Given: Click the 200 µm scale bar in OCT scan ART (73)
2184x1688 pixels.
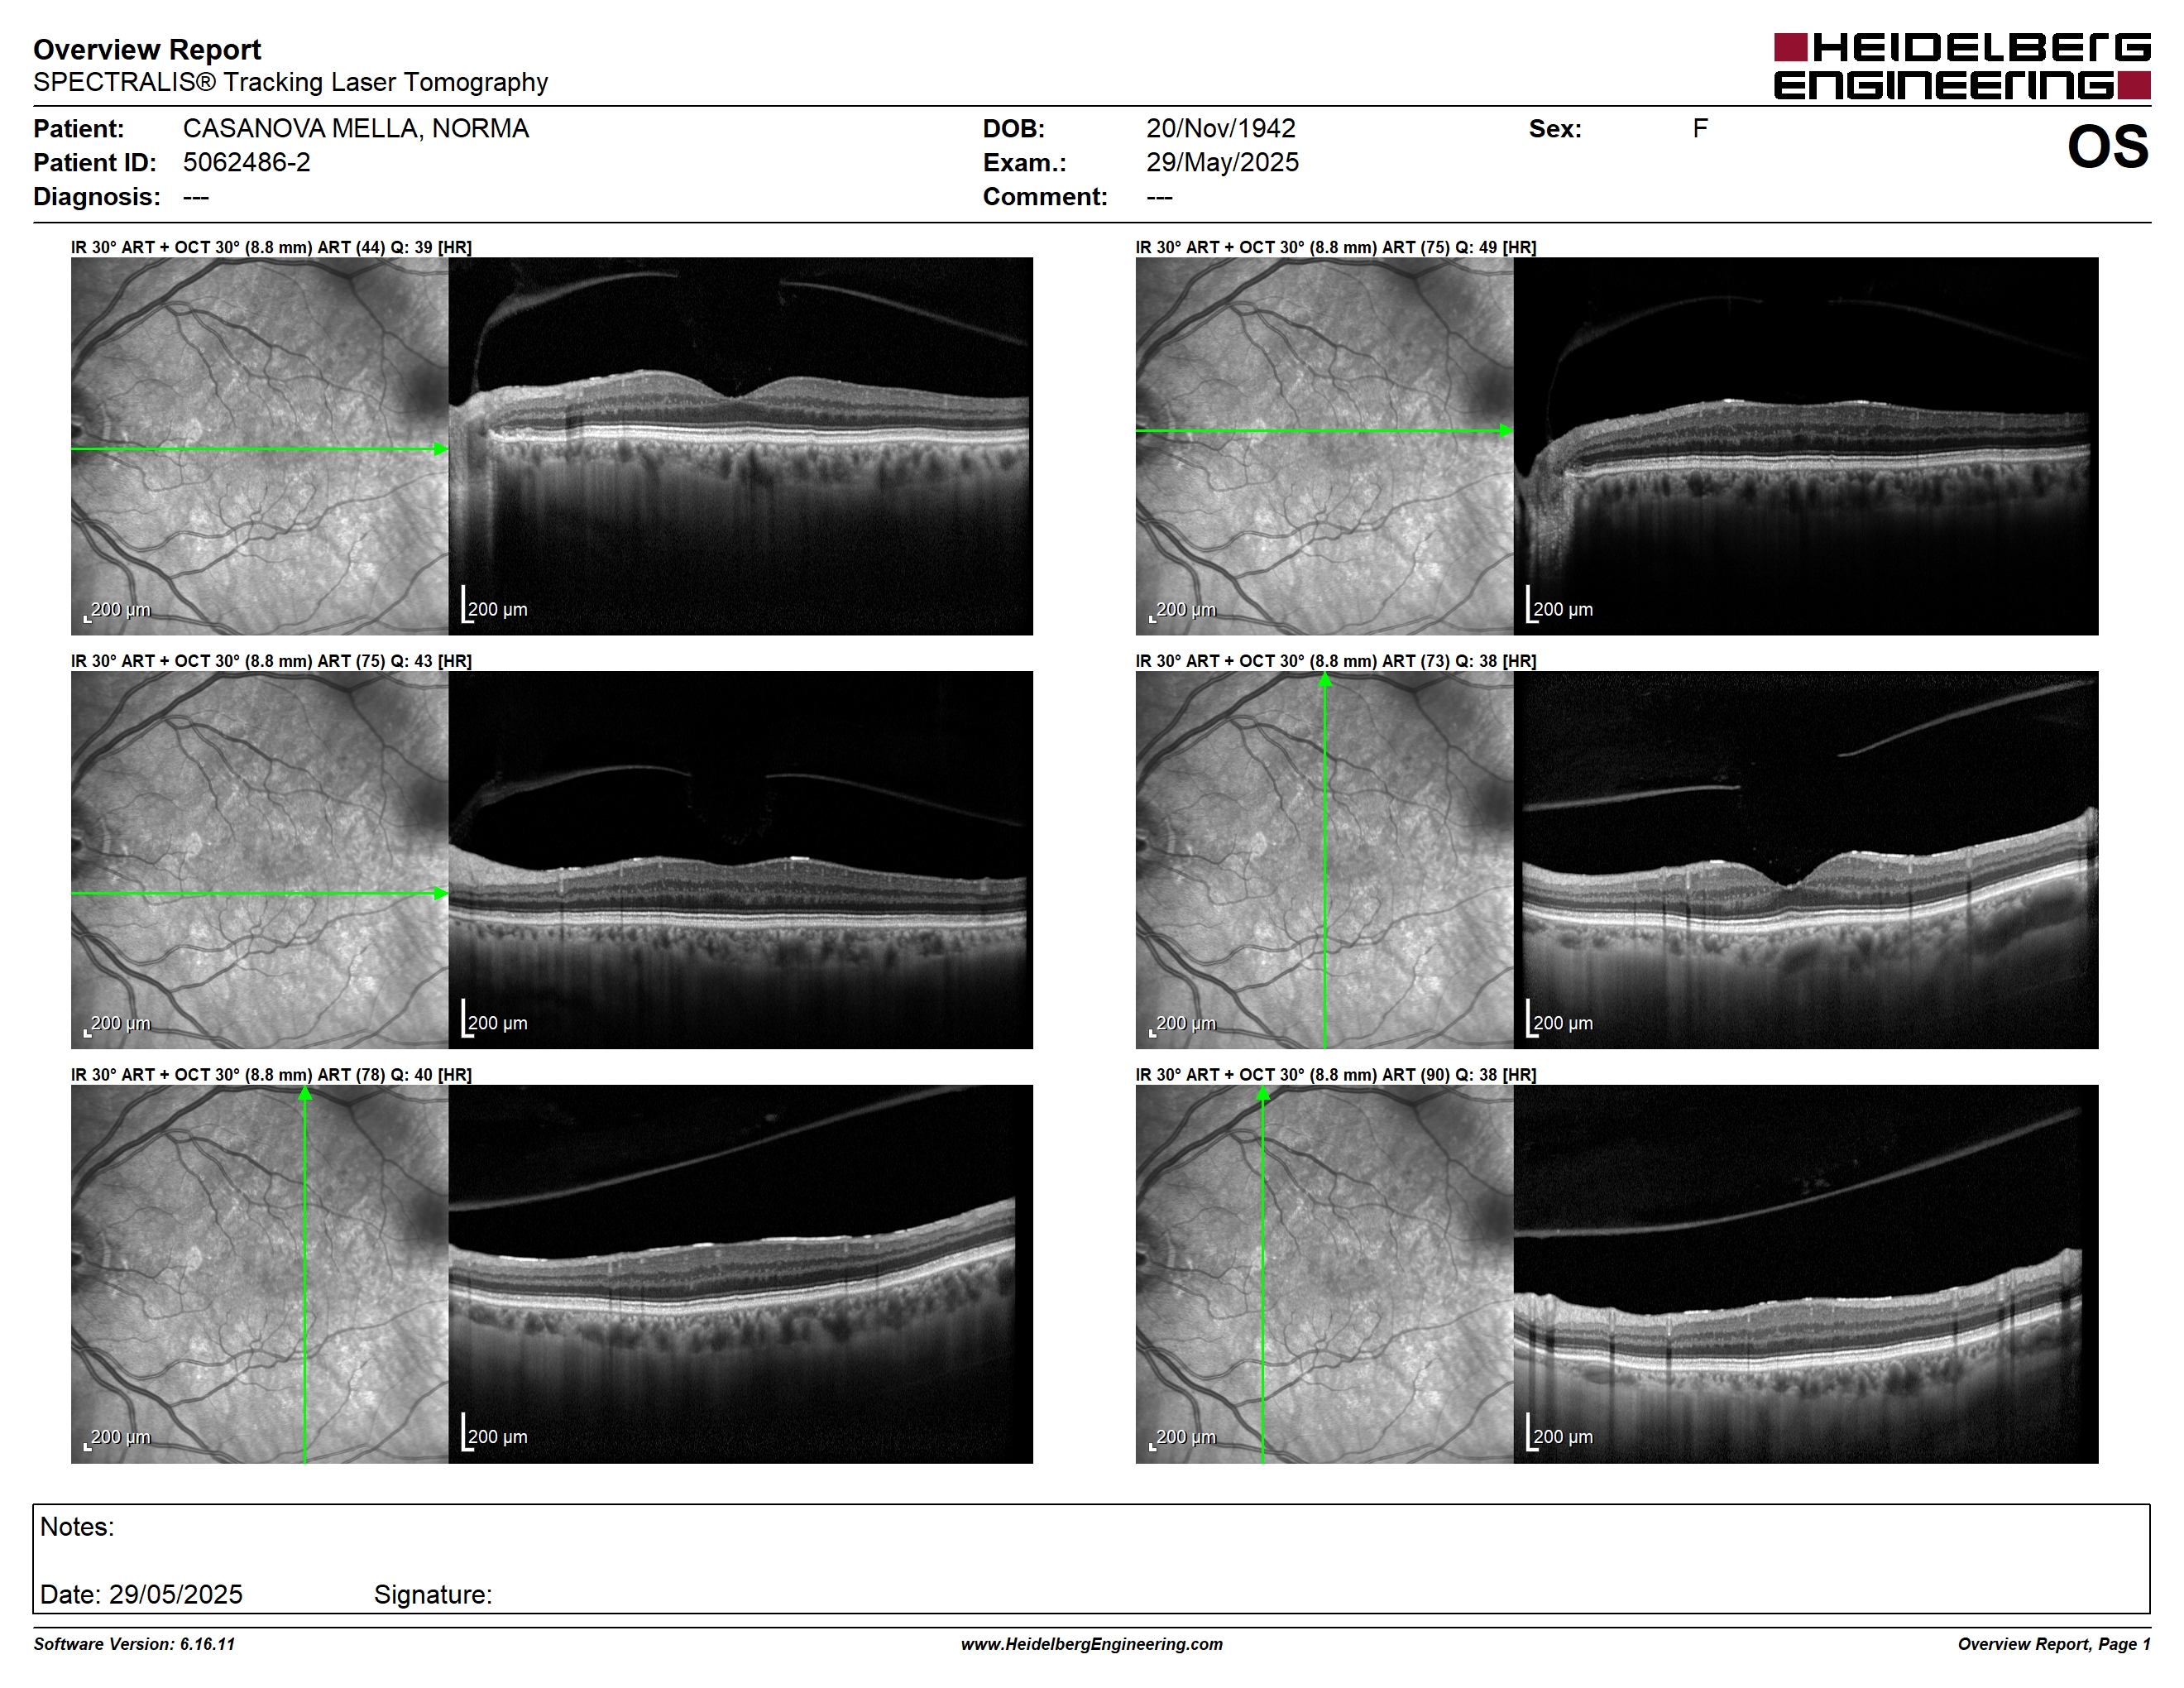Looking at the screenshot, I should tap(1559, 1019).
